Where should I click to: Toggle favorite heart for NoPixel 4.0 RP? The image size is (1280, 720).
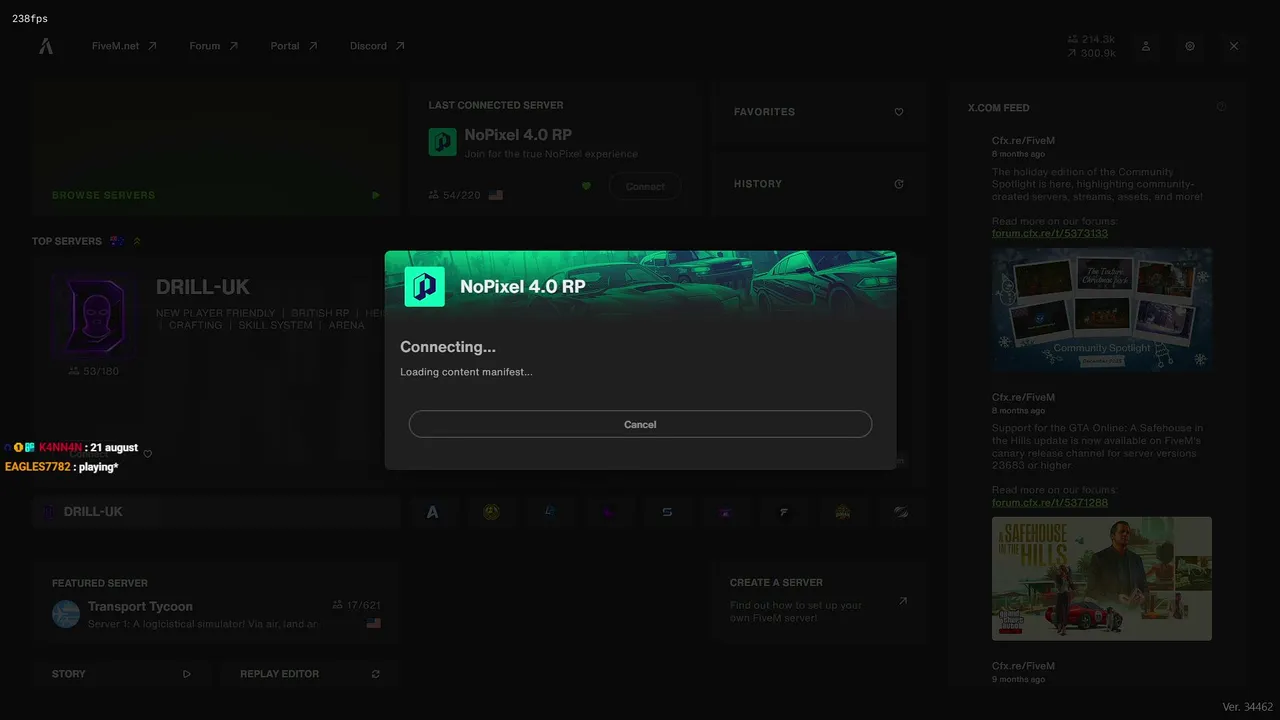586,186
